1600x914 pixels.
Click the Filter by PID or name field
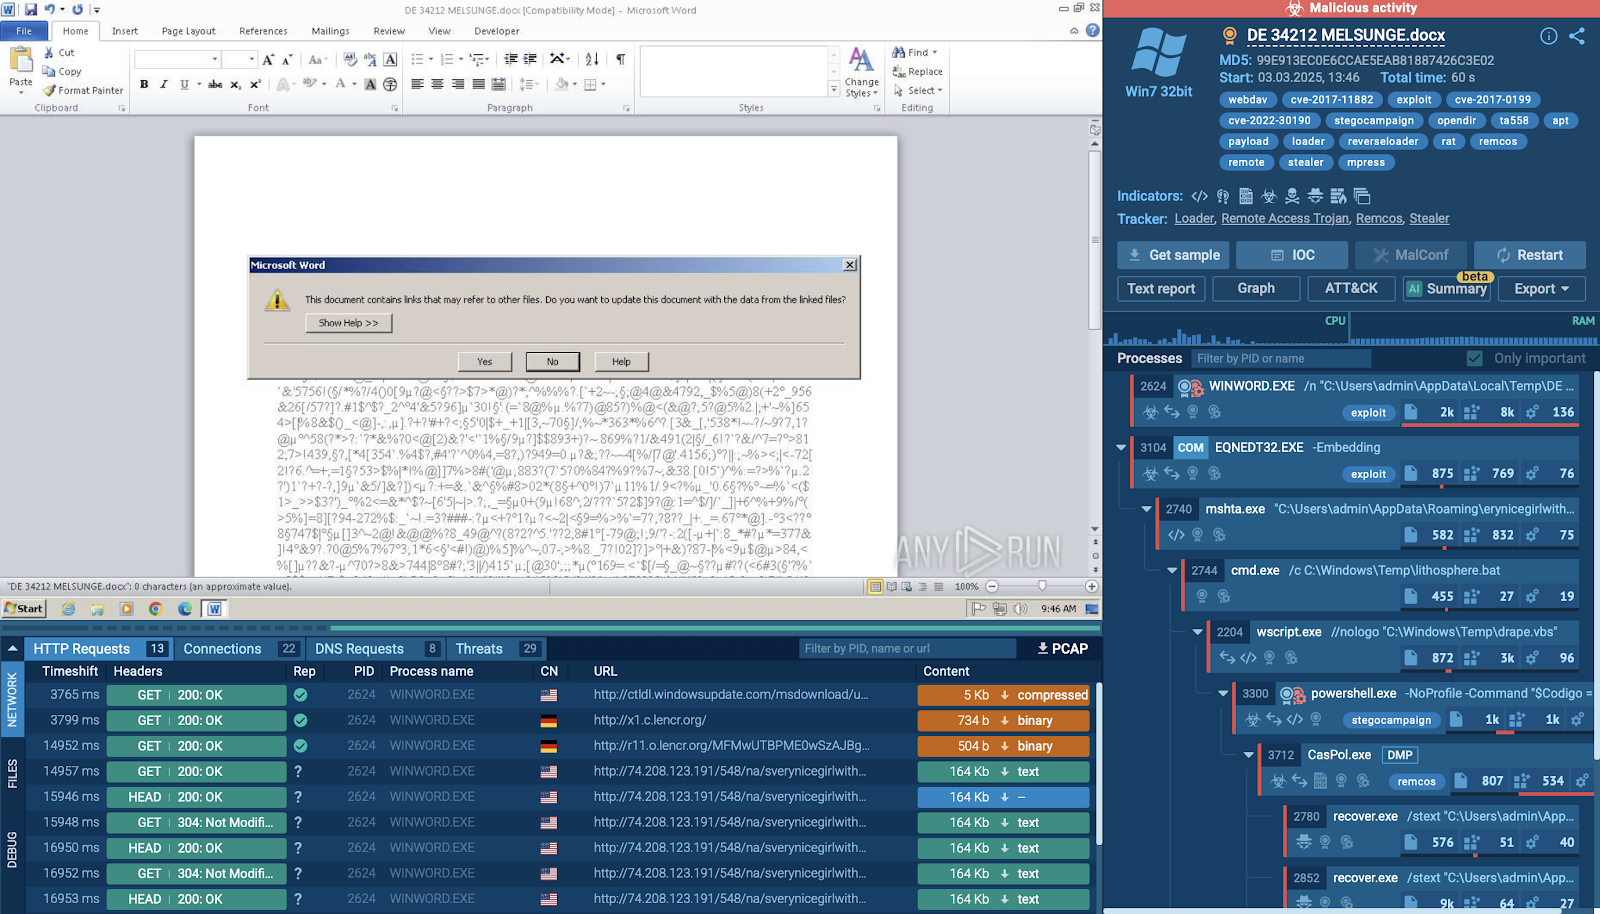[x=1281, y=358]
